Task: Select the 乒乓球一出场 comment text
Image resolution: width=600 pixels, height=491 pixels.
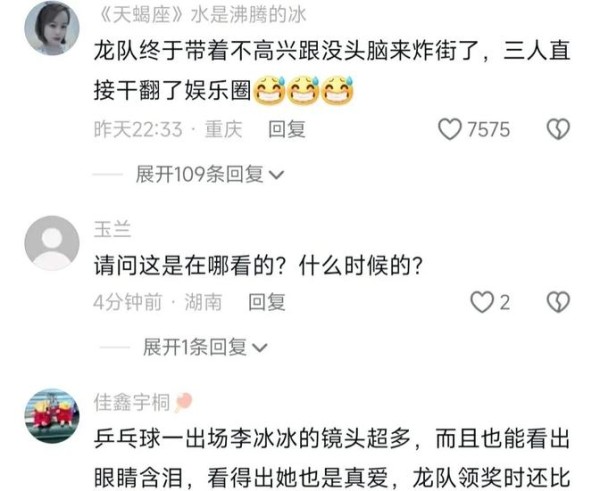Action: 332,458
